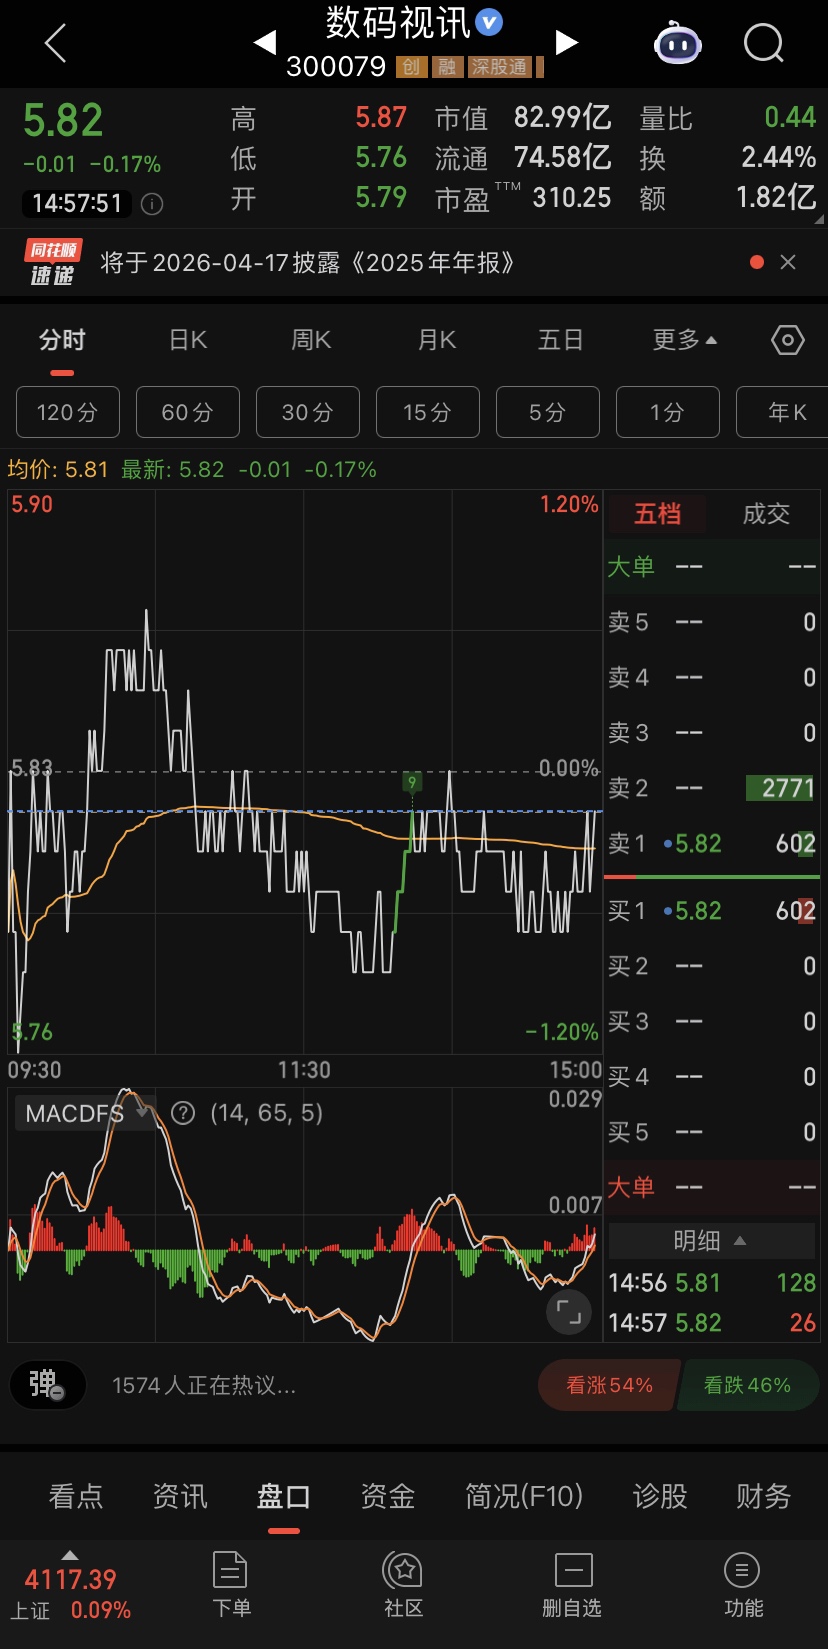Open the 财务 financials tab

click(764, 1496)
